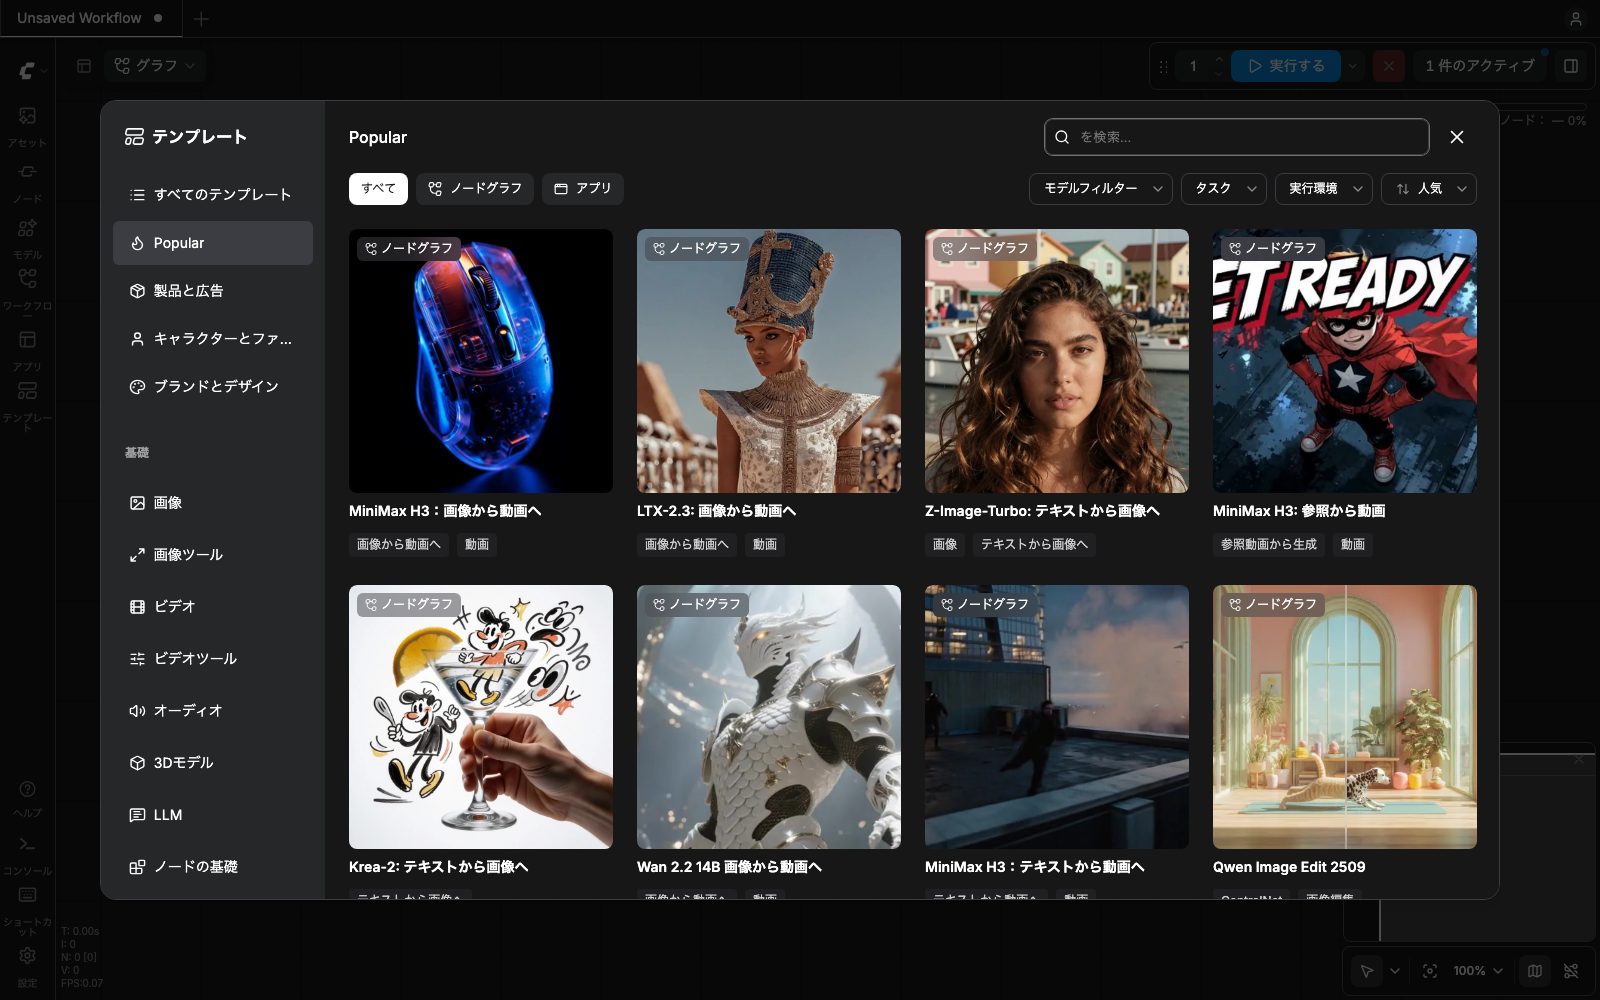The height and width of the screenshot is (1000, 1600).
Task: Expand the chevron beside the select-mode cursor
Action: tap(1395, 971)
